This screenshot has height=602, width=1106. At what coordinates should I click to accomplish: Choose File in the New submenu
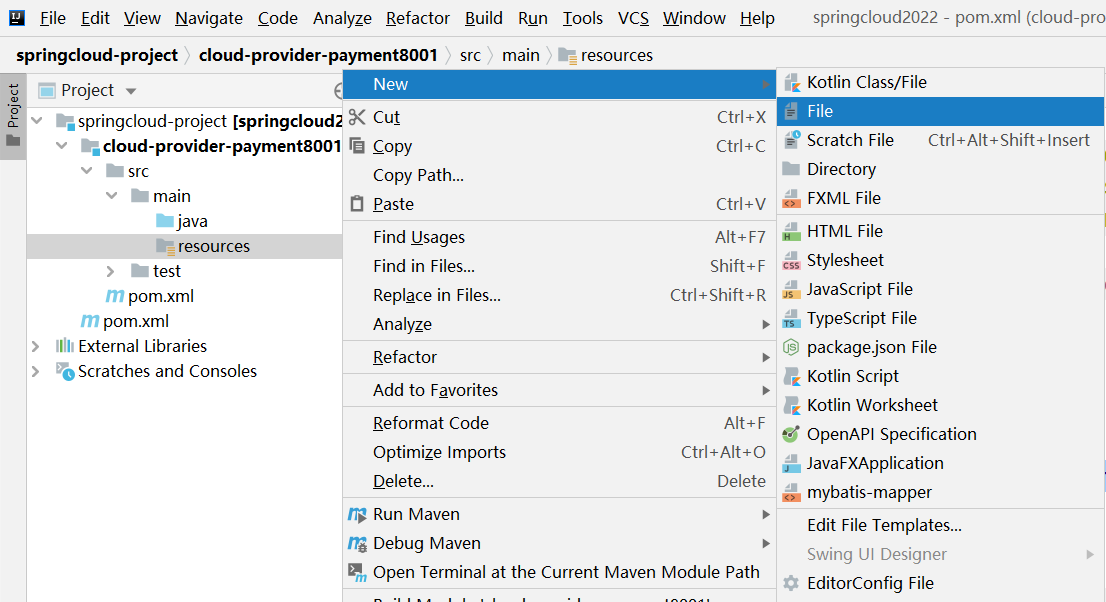click(x=940, y=112)
